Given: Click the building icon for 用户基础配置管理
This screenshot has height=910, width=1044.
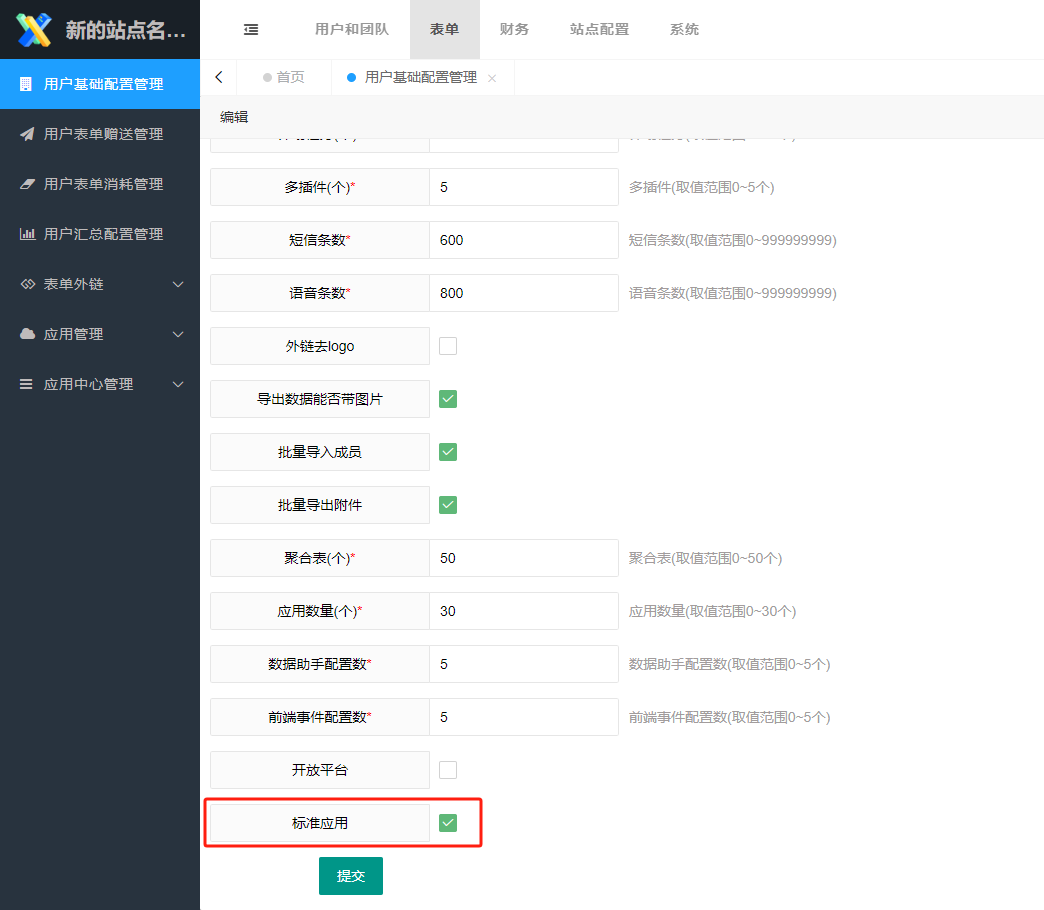Looking at the screenshot, I should pos(26,84).
